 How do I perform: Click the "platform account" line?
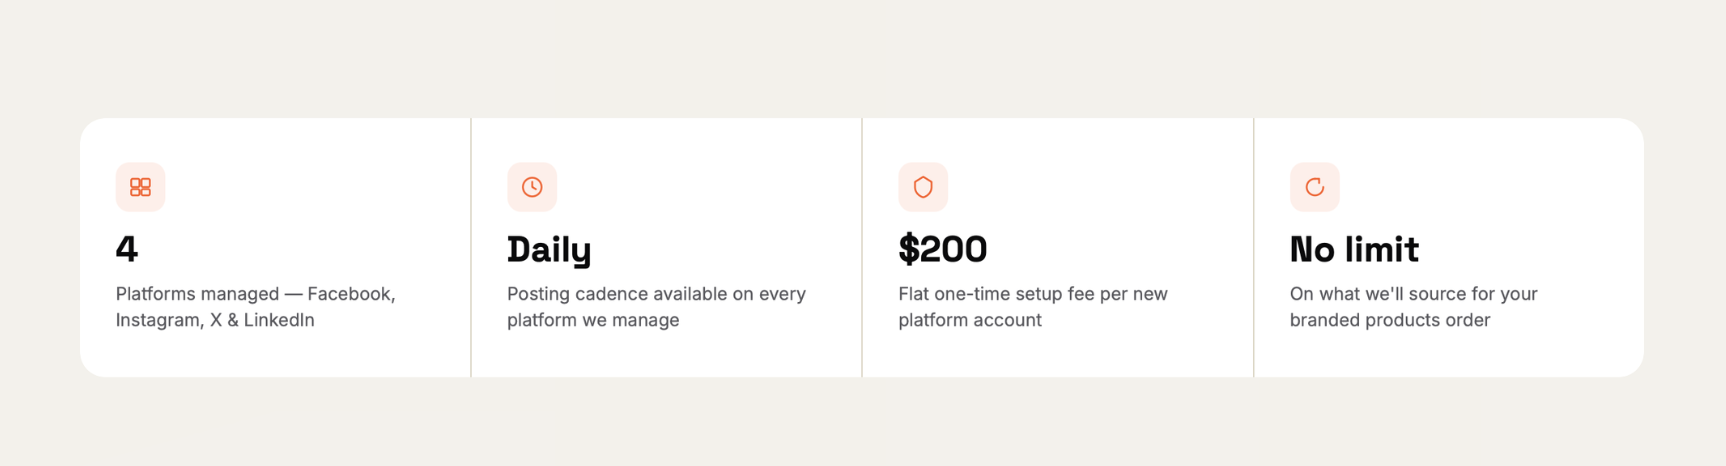click(970, 320)
